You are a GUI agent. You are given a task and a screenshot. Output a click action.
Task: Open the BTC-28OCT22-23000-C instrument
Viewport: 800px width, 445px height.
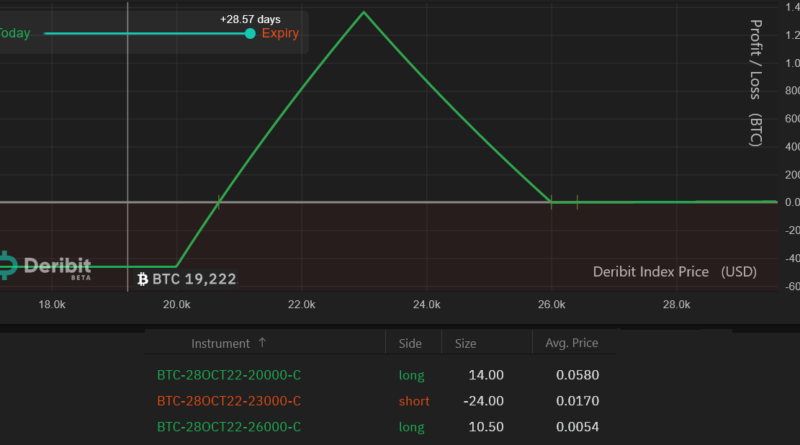(x=229, y=401)
